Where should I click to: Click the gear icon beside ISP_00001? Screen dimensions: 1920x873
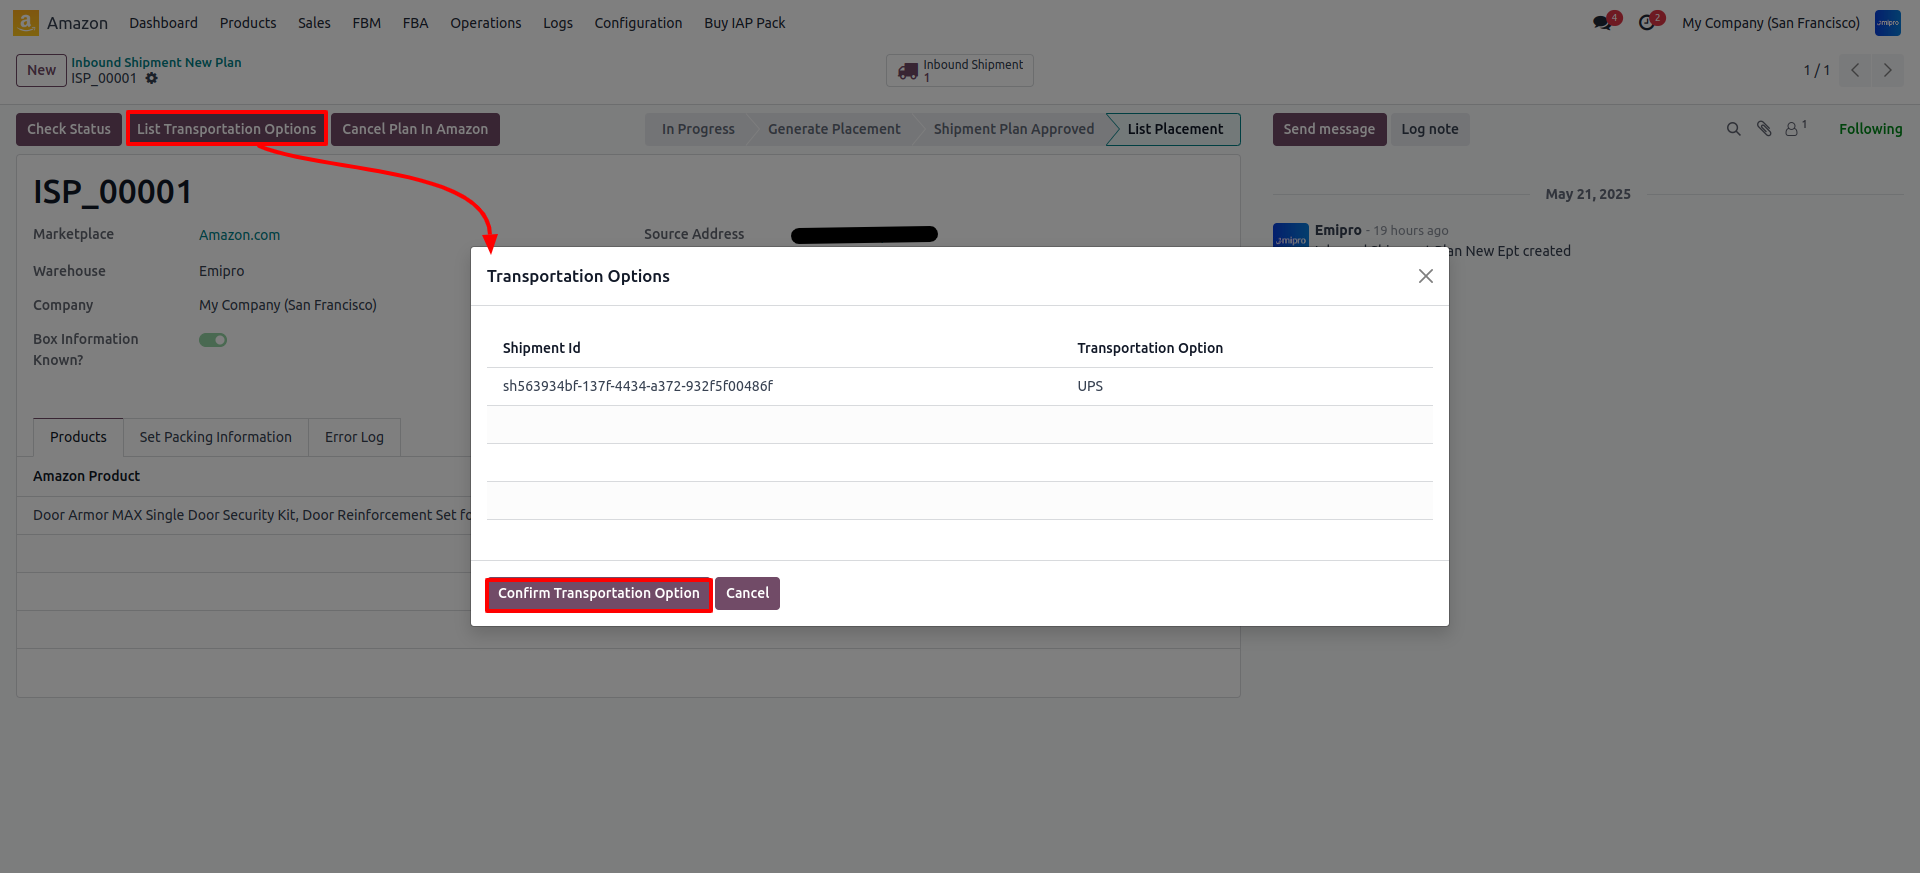(152, 78)
